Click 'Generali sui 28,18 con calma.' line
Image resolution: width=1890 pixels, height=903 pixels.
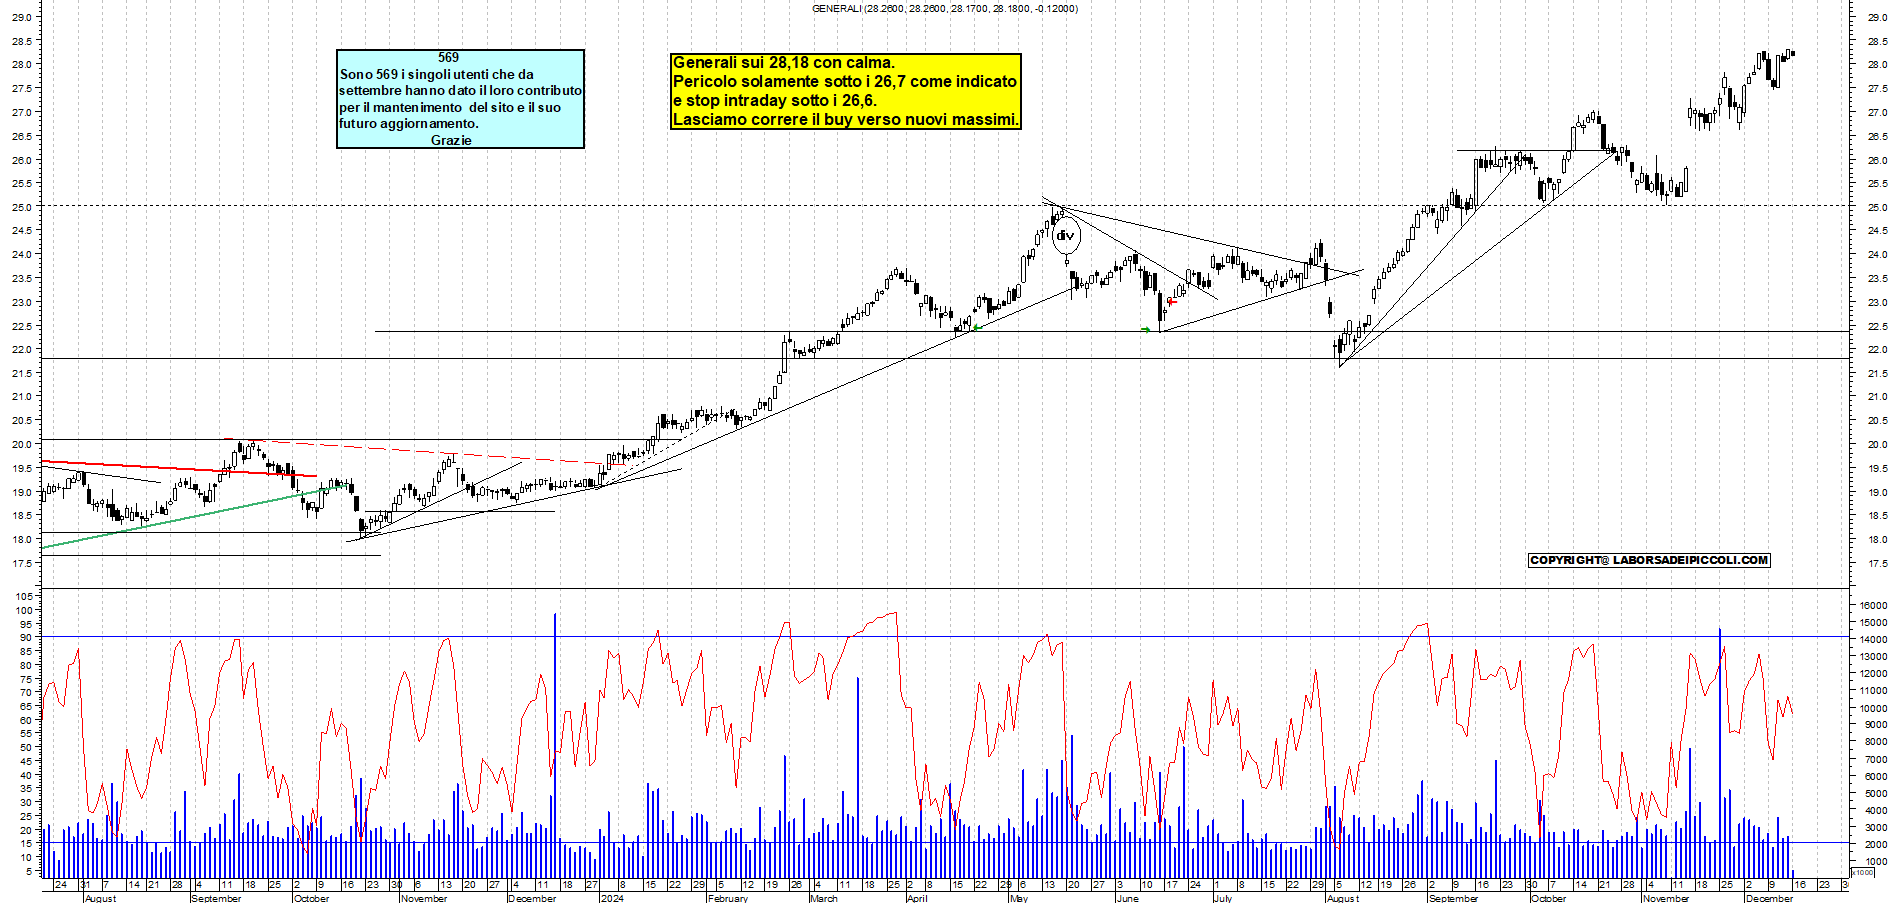pos(784,63)
